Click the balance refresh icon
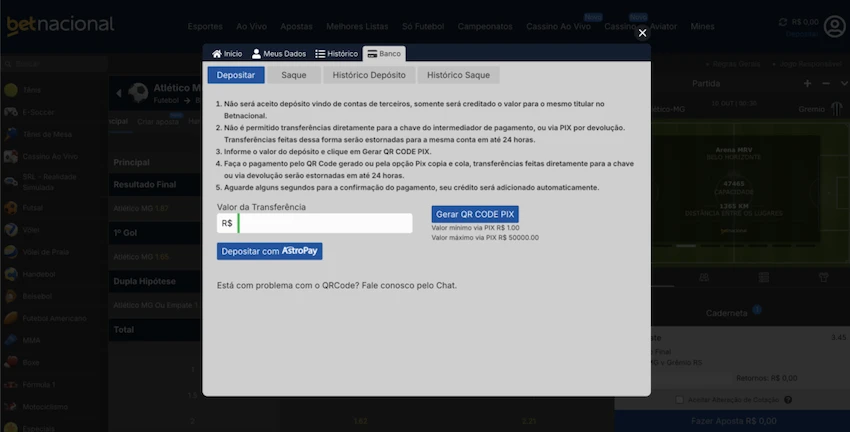 (x=783, y=22)
